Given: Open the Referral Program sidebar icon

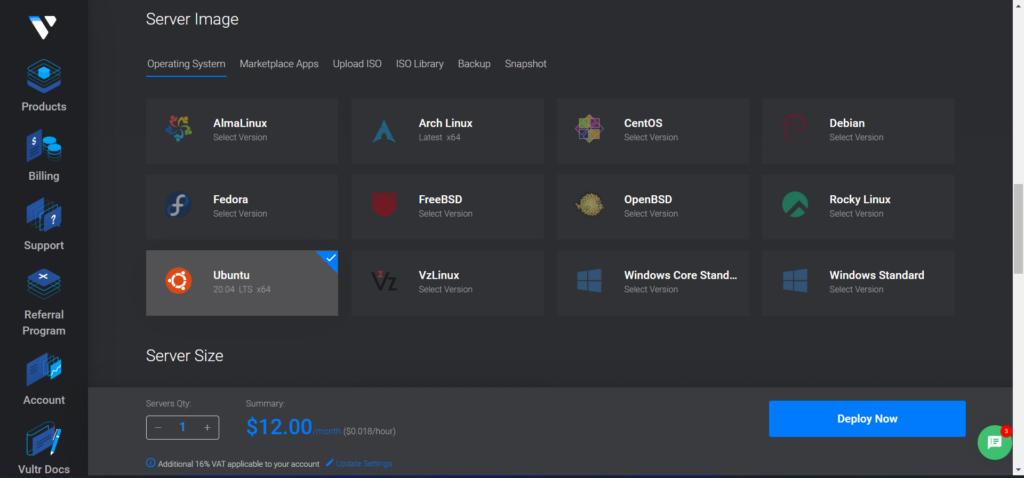Looking at the screenshot, I should pyautogui.click(x=44, y=283).
